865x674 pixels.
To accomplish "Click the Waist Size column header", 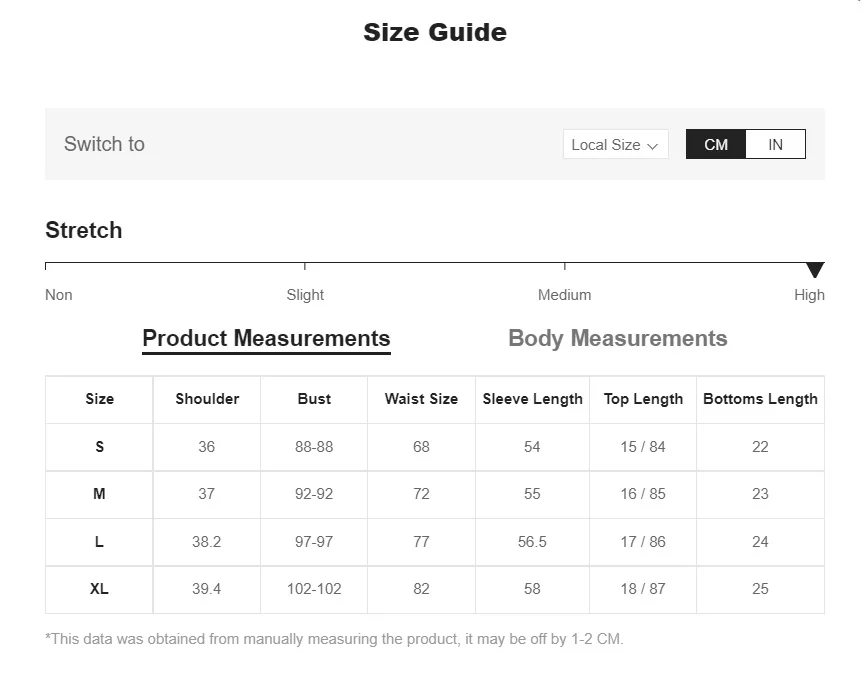I will pos(421,399).
